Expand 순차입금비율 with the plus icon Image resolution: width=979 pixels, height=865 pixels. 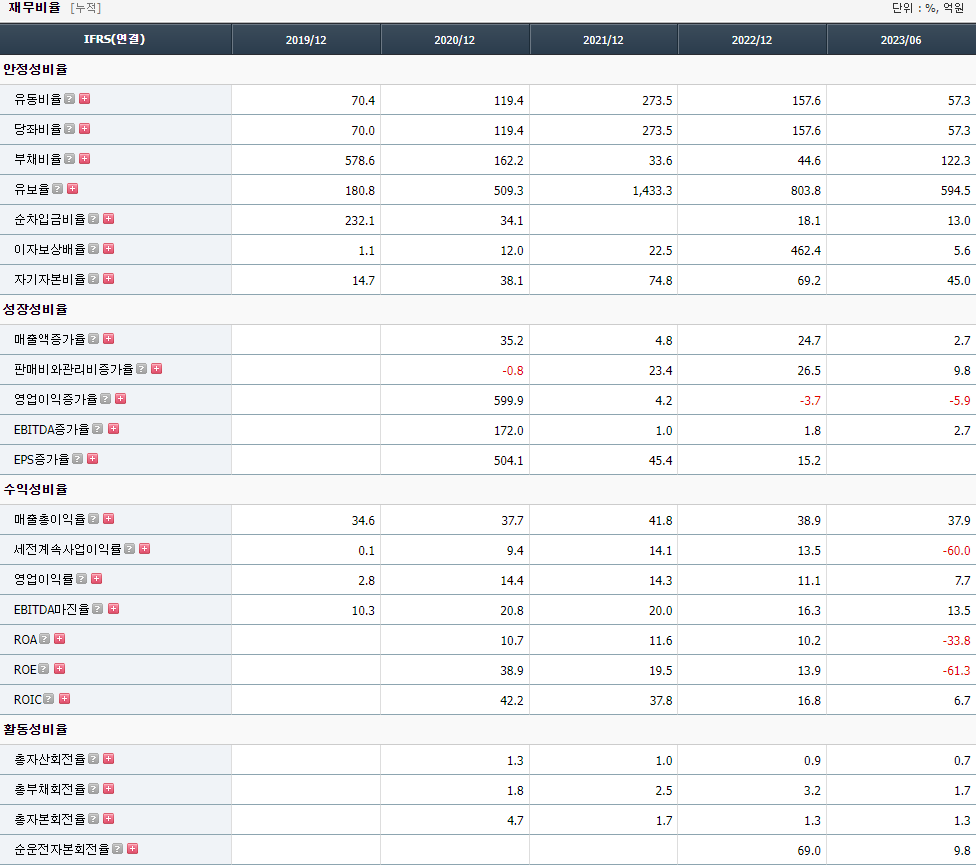click(x=109, y=219)
